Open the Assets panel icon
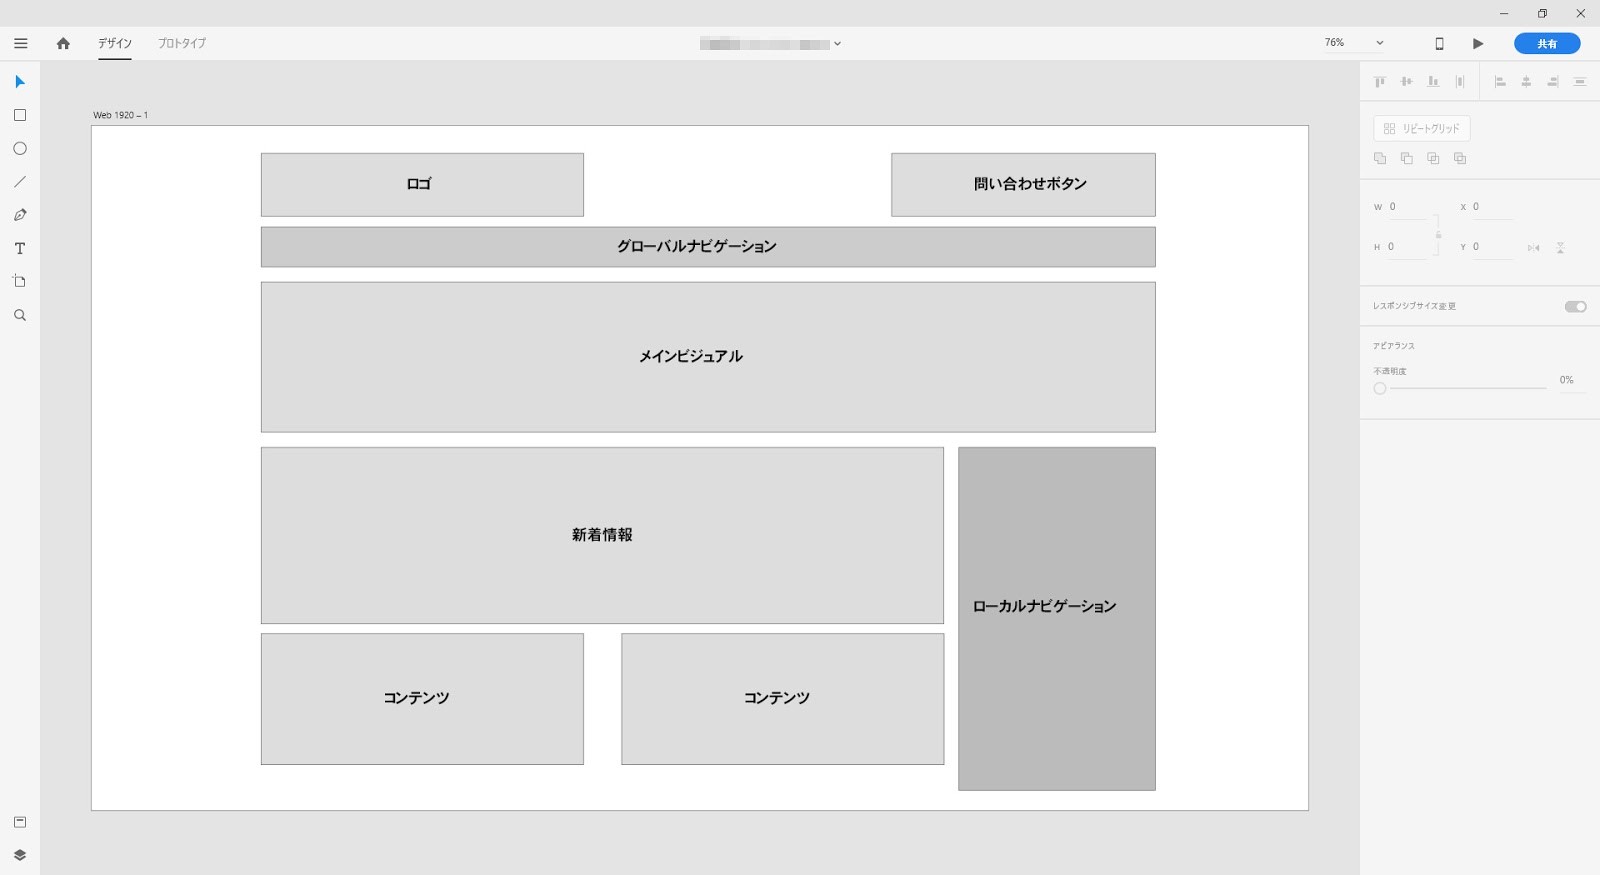 (19, 822)
